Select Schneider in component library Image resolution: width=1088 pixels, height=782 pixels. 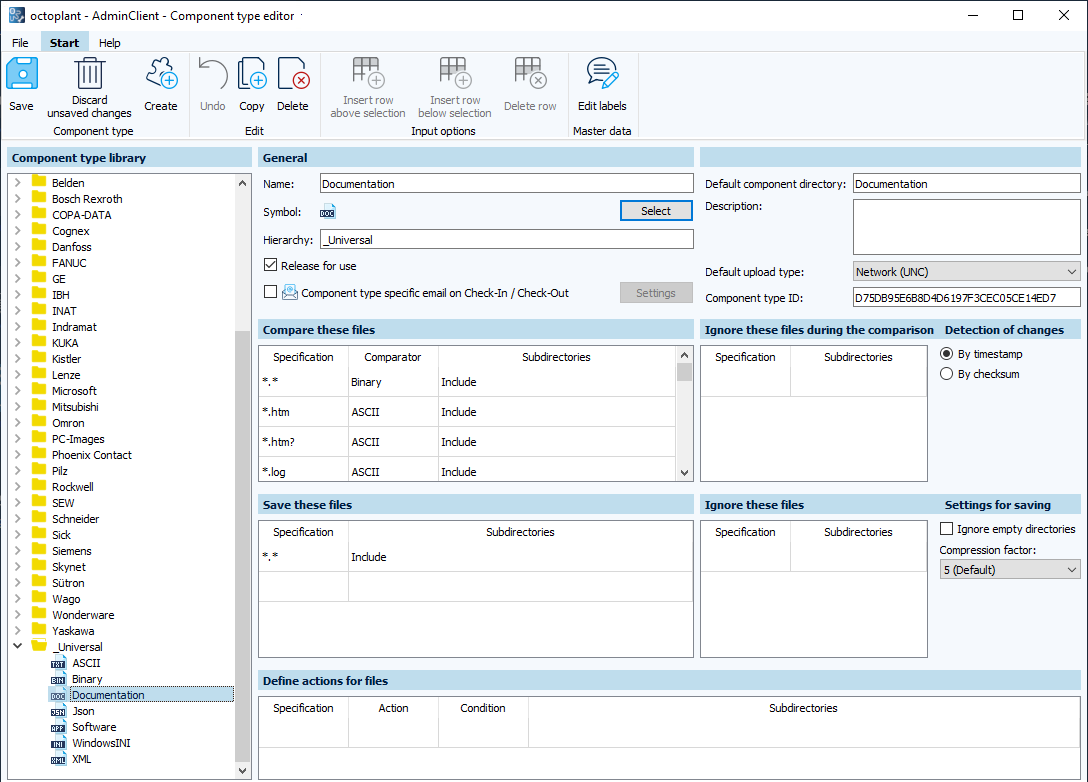[x=76, y=518]
